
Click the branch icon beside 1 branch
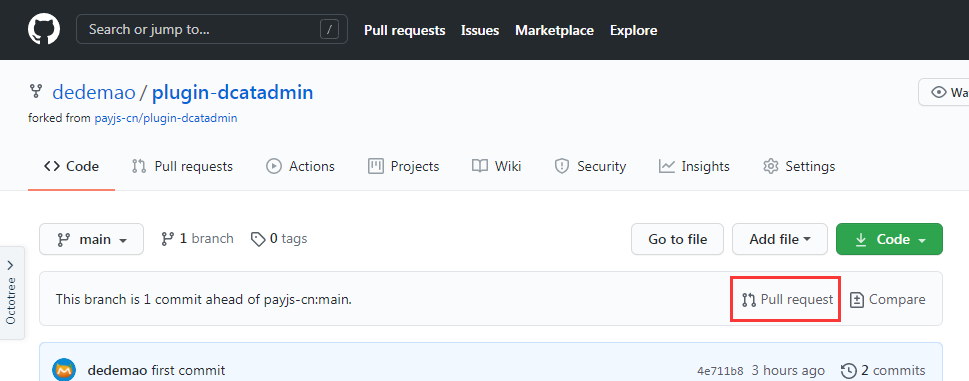coord(167,239)
